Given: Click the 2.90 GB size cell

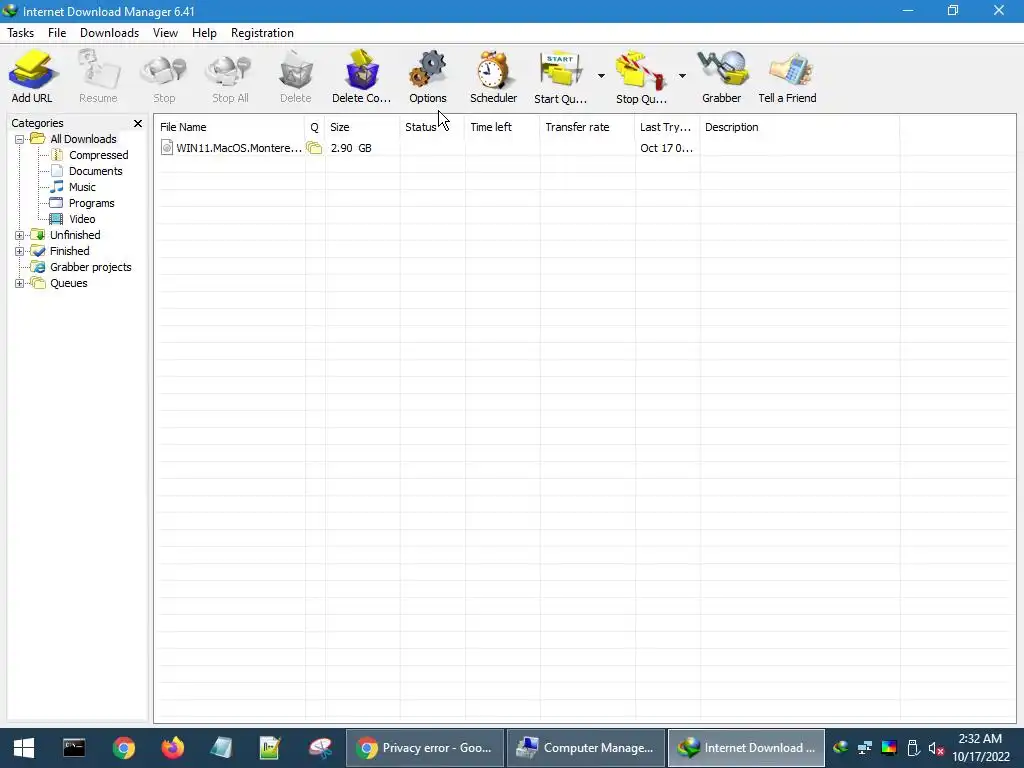Looking at the screenshot, I should (x=351, y=148).
